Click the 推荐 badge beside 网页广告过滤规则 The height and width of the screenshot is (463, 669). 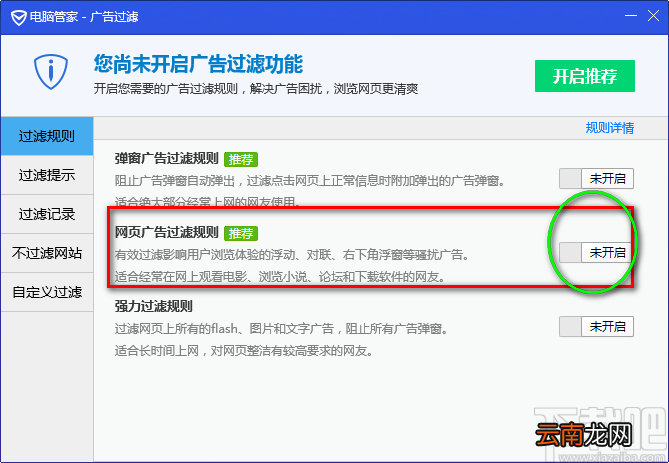tap(241, 233)
